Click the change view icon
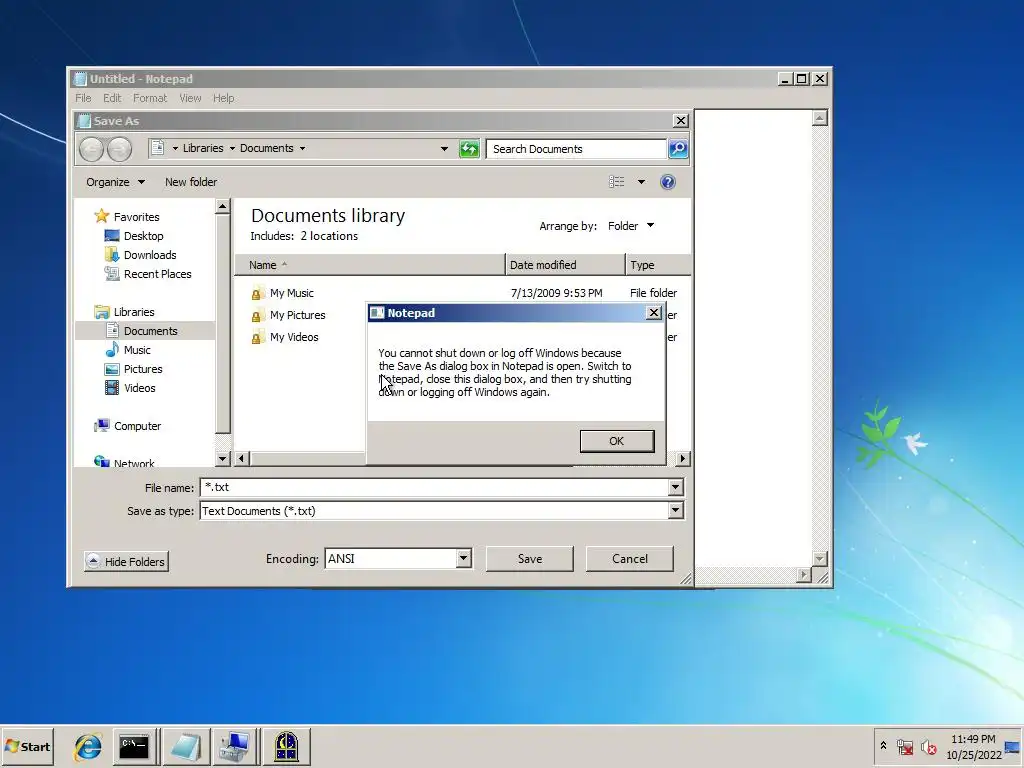Image resolution: width=1024 pixels, height=768 pixels. coord(616,182)
